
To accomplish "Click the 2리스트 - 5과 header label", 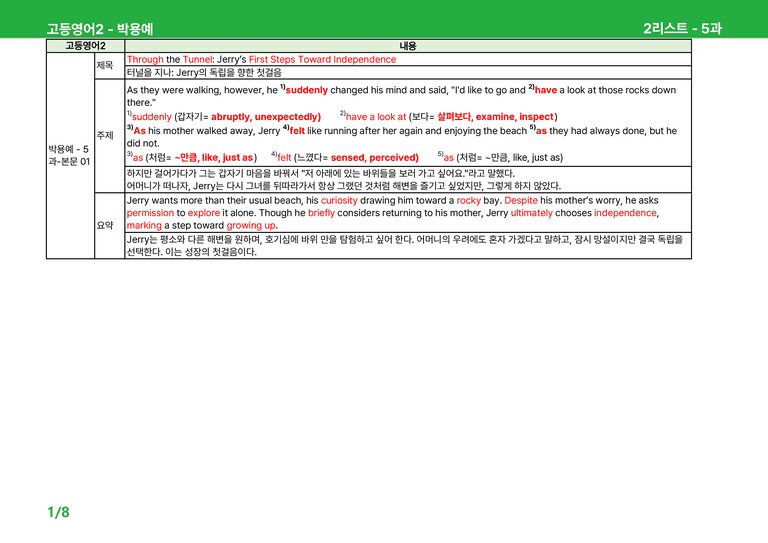I will coord(682,28).
